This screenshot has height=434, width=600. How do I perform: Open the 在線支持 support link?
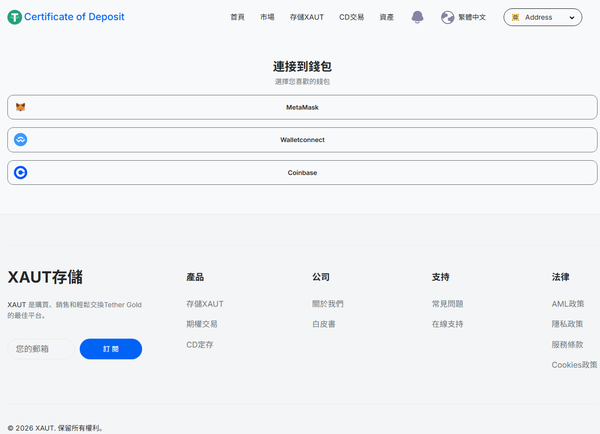click(447, 324)
